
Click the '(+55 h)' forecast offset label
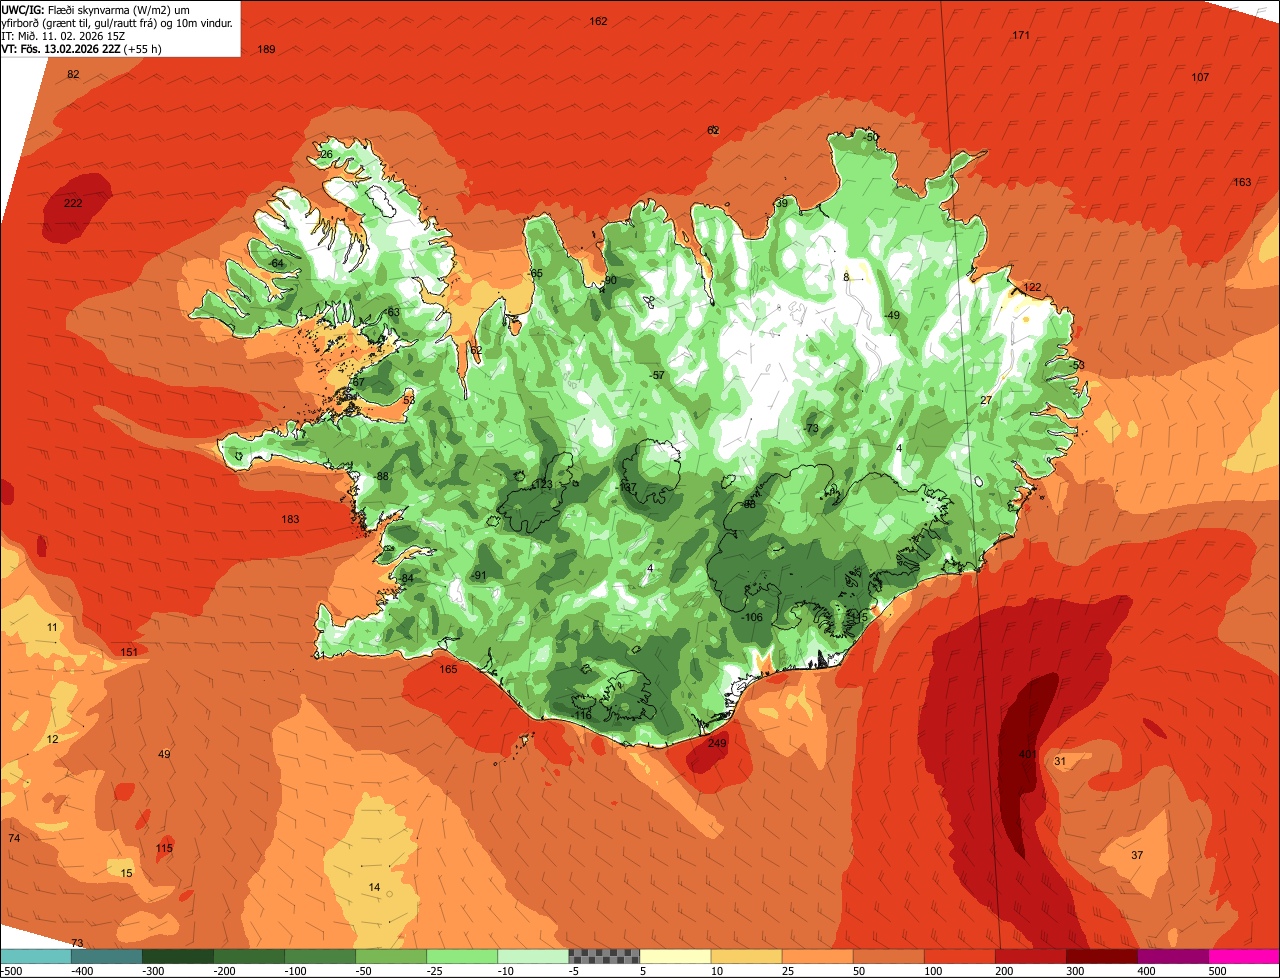pos(143,49)
